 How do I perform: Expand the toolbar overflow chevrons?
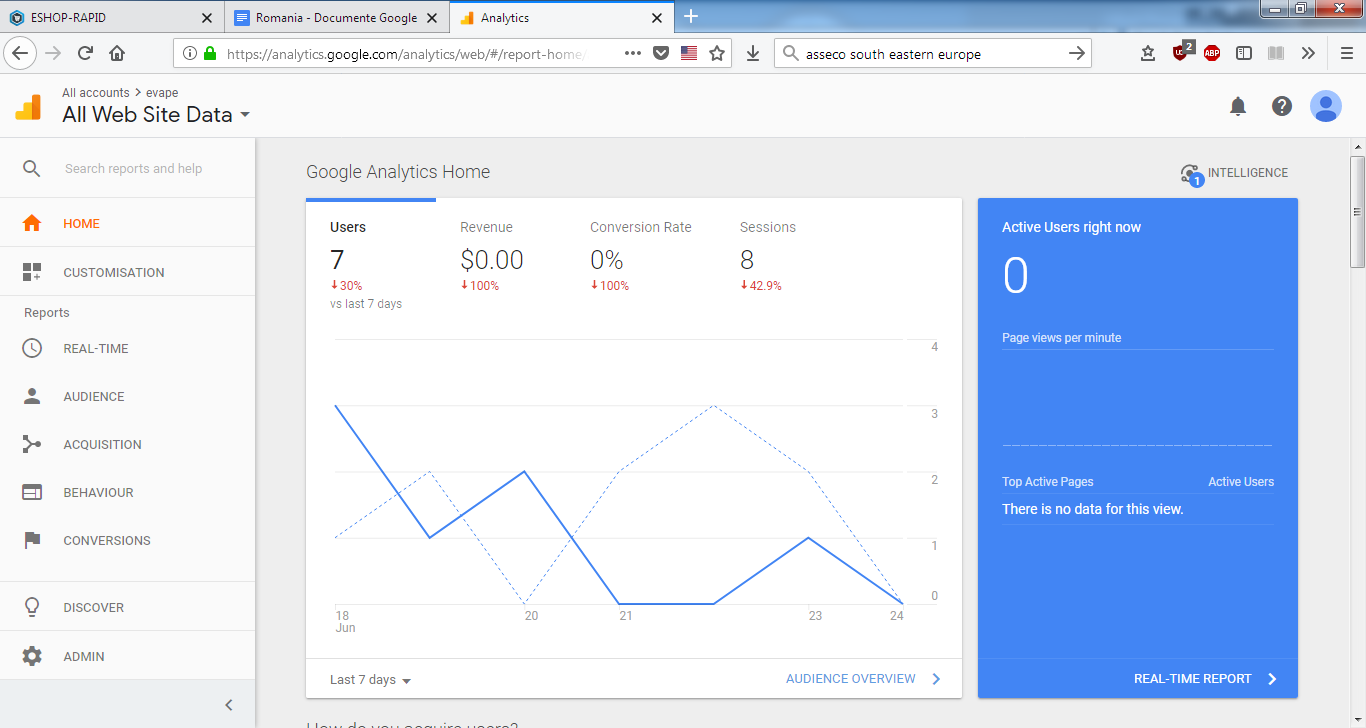coord(1308,53)
